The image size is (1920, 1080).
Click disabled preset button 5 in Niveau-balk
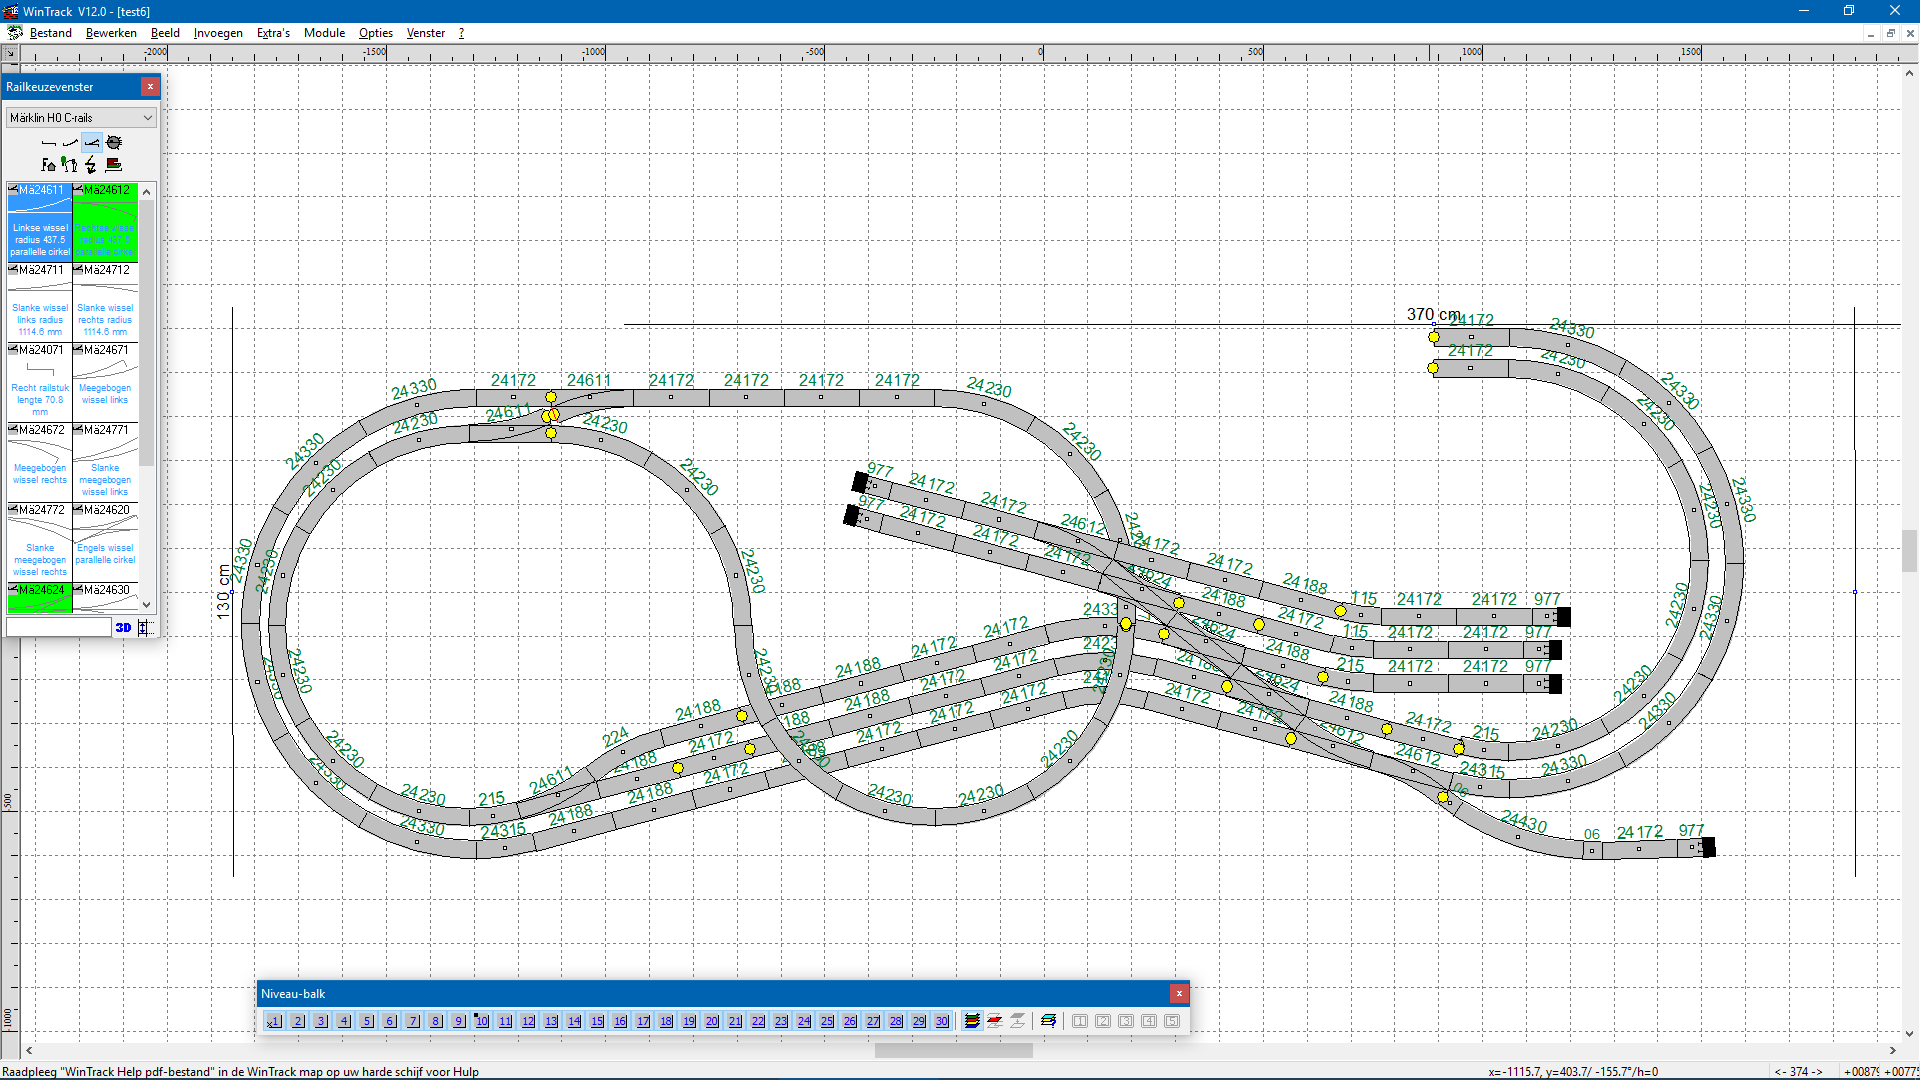point(1172,1021)
